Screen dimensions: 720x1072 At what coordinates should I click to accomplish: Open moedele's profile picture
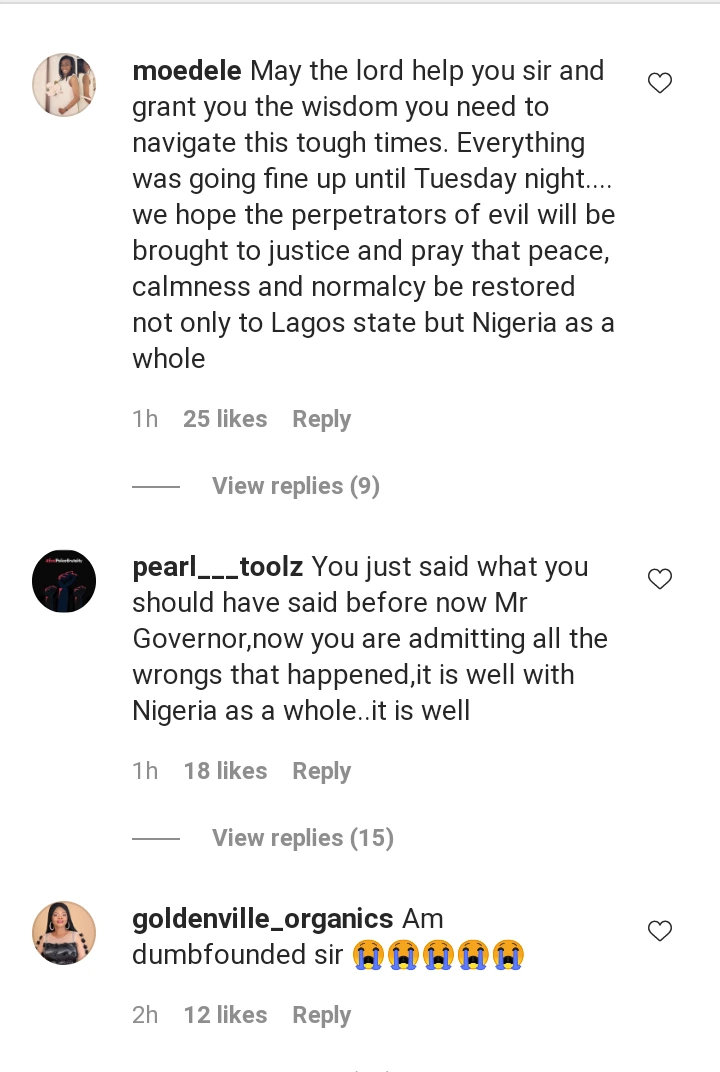(64, 85)
